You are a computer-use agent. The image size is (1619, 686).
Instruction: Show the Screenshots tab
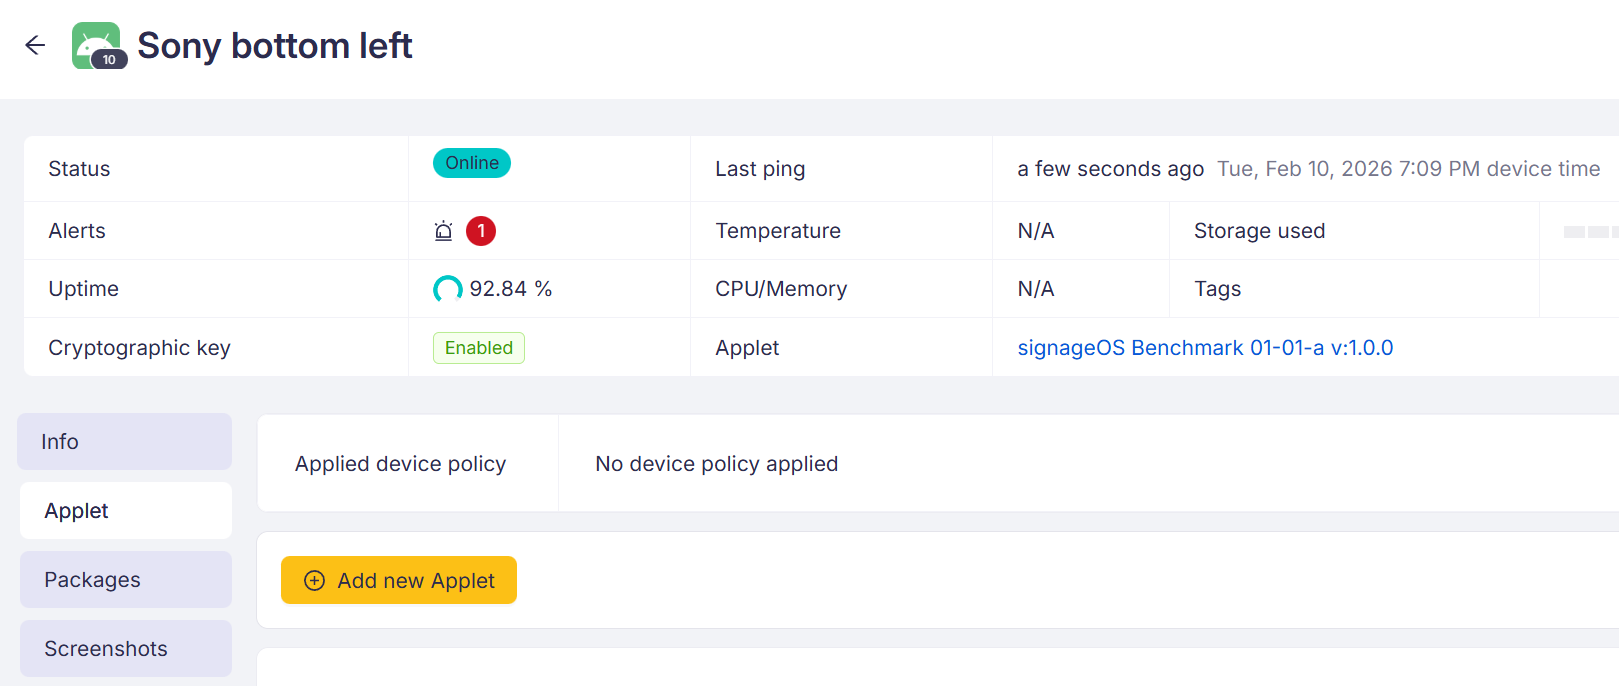125,649
